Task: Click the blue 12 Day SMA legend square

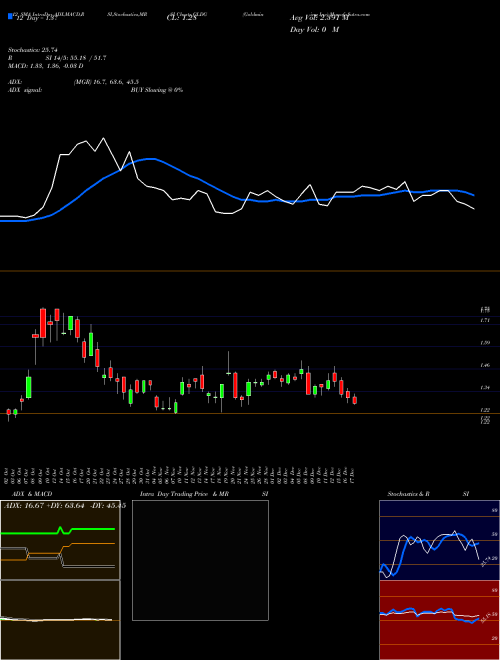Action: tap(10, 16)
